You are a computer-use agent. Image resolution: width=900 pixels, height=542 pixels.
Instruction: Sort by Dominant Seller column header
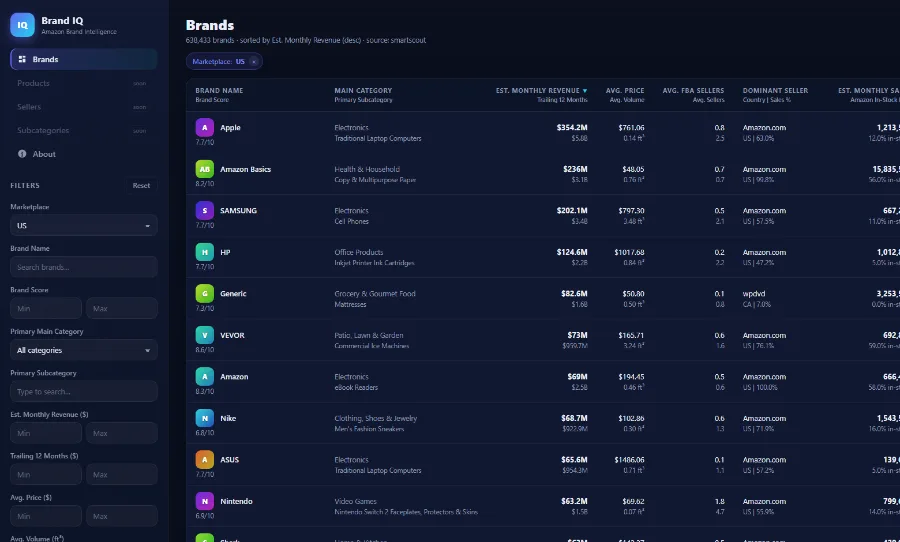775,91
